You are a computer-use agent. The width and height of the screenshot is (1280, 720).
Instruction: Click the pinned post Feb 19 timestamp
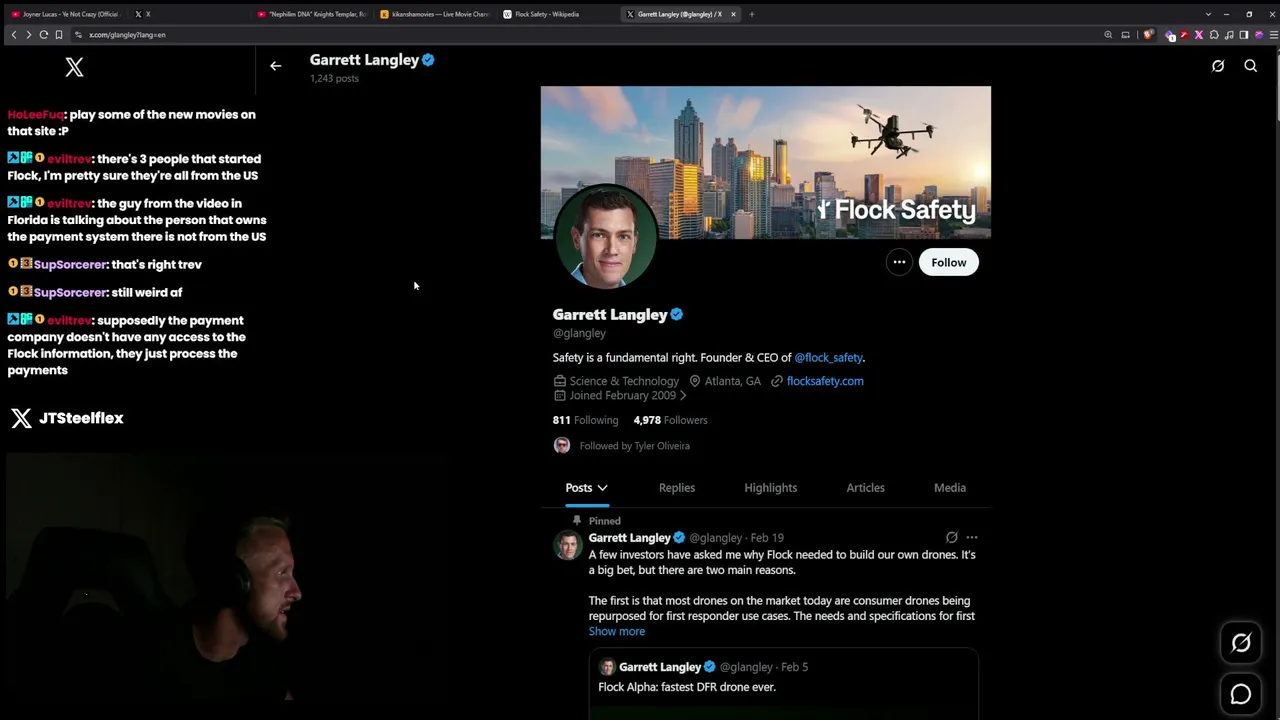pyautogui.click(x=767, y=538)
